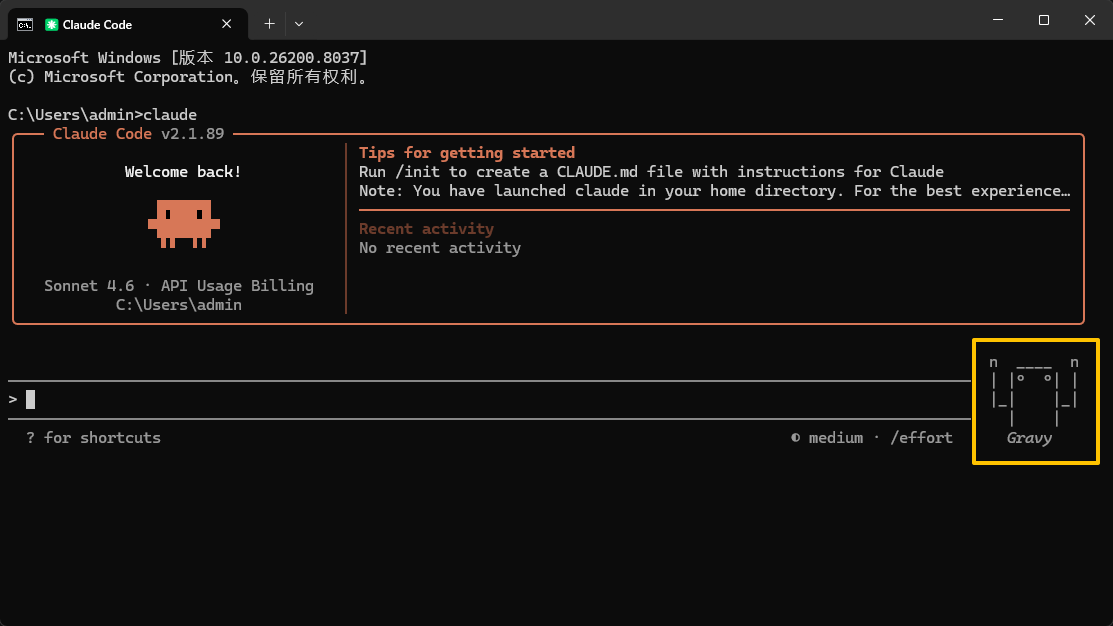Open a new terminal tab
This screenshot has height=626, width=1113.
point(269,24)
